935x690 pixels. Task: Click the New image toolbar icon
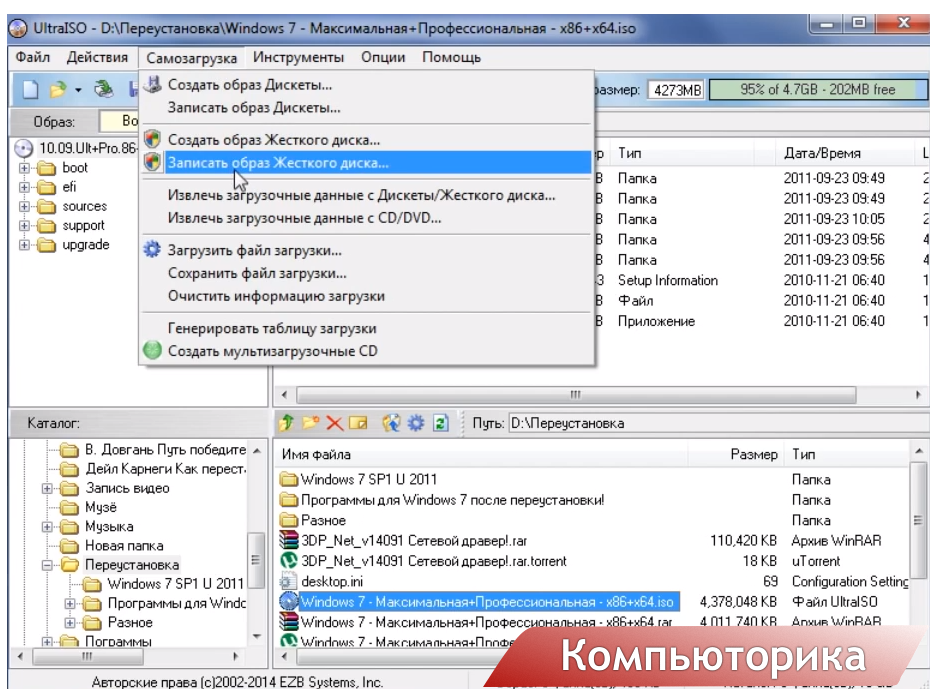(30, 90)
